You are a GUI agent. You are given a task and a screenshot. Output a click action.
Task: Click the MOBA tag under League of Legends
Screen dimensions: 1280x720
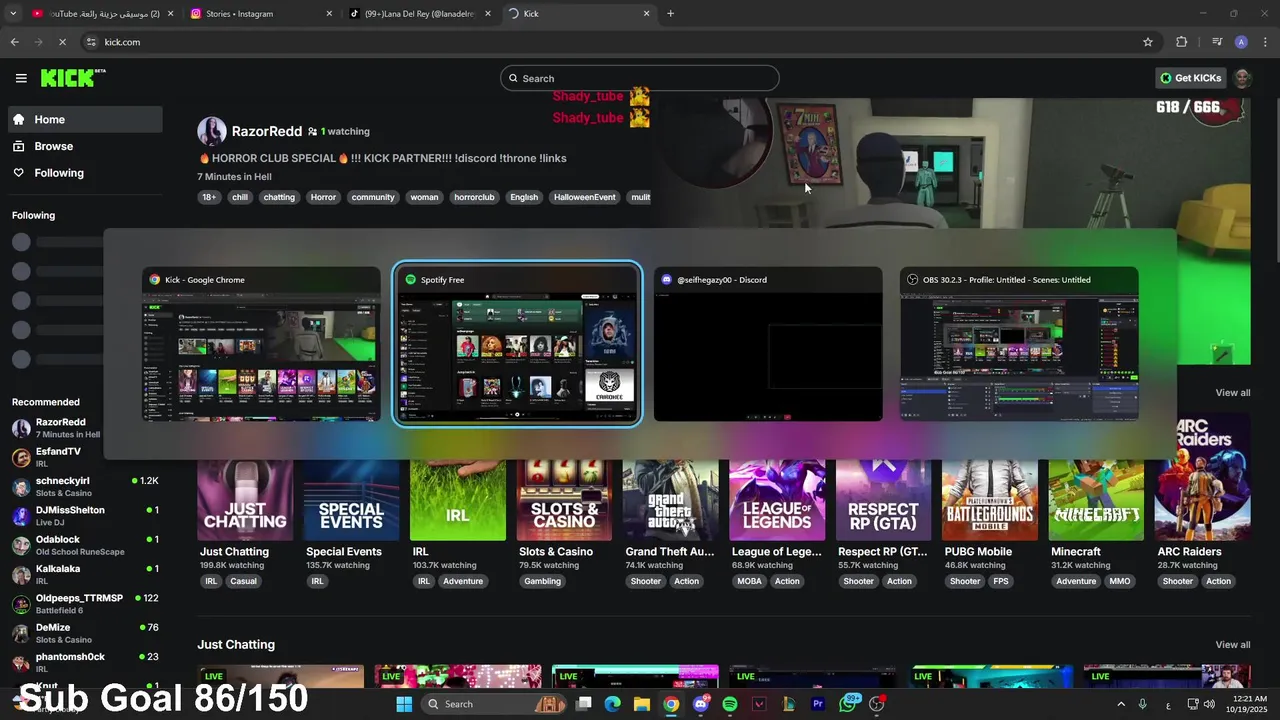[x=749, y=581]
